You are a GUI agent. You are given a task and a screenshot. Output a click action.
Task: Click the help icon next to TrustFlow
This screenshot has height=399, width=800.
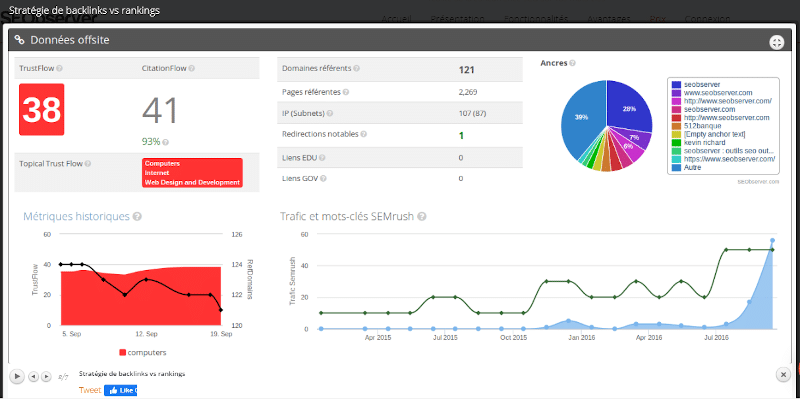[x=59, y=68]
